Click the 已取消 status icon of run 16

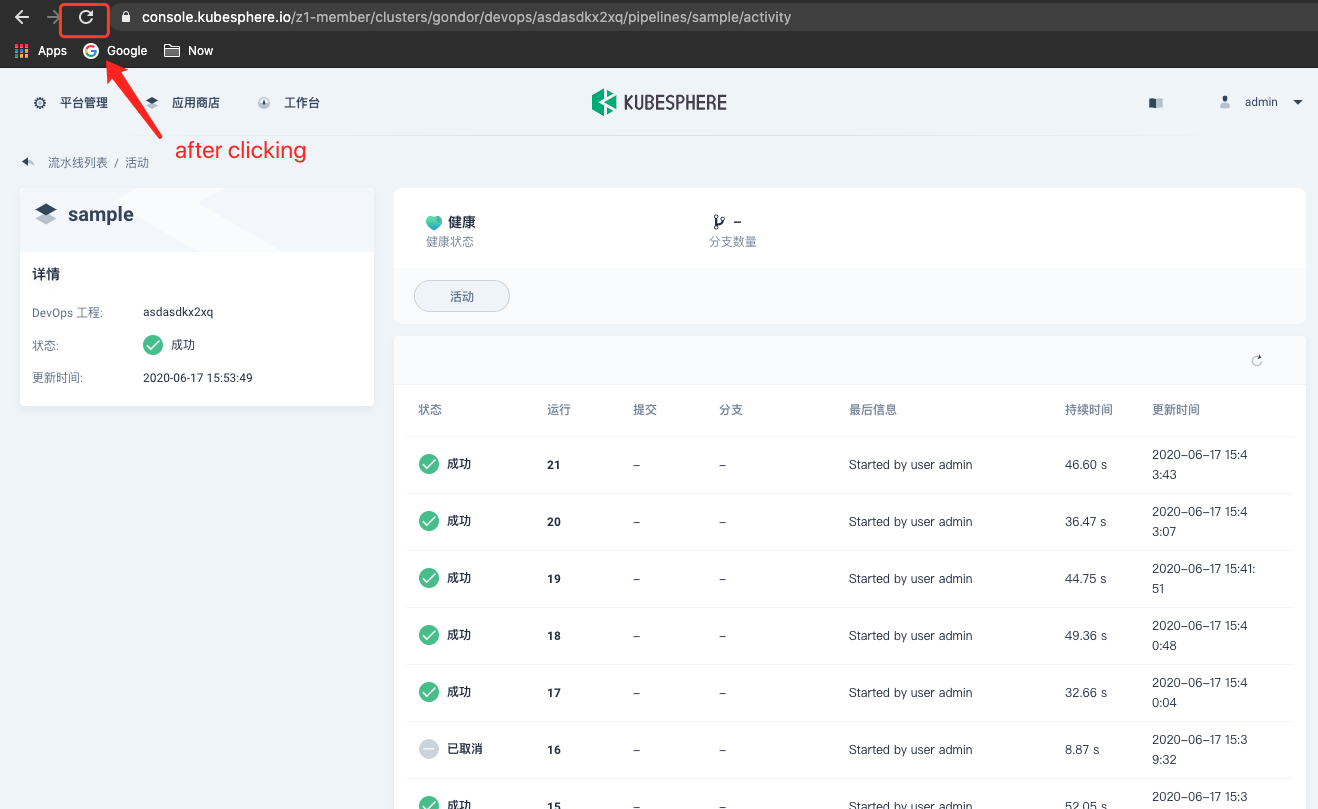[x=429, y=749]
